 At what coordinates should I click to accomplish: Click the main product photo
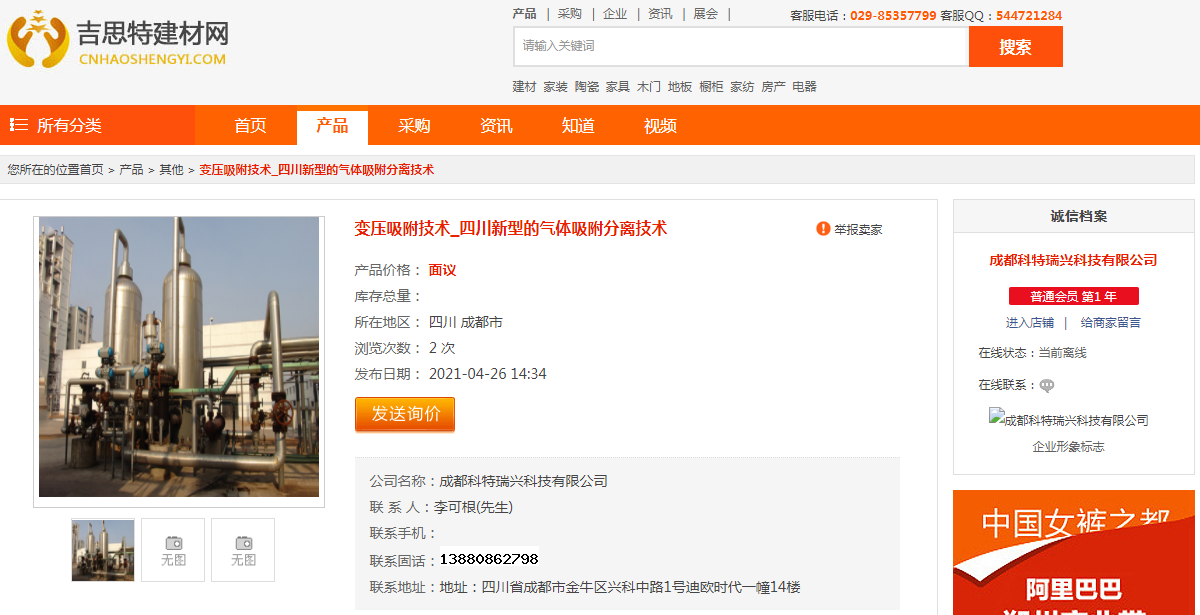click(179, 357)
